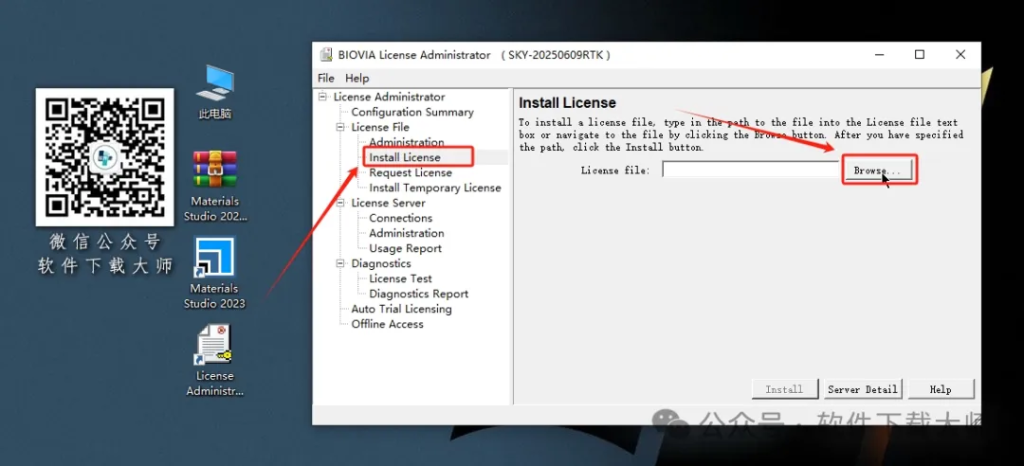Open the 此电脑 desktop icon
This screenshot has width=1024, height=466.
(214, 84)
